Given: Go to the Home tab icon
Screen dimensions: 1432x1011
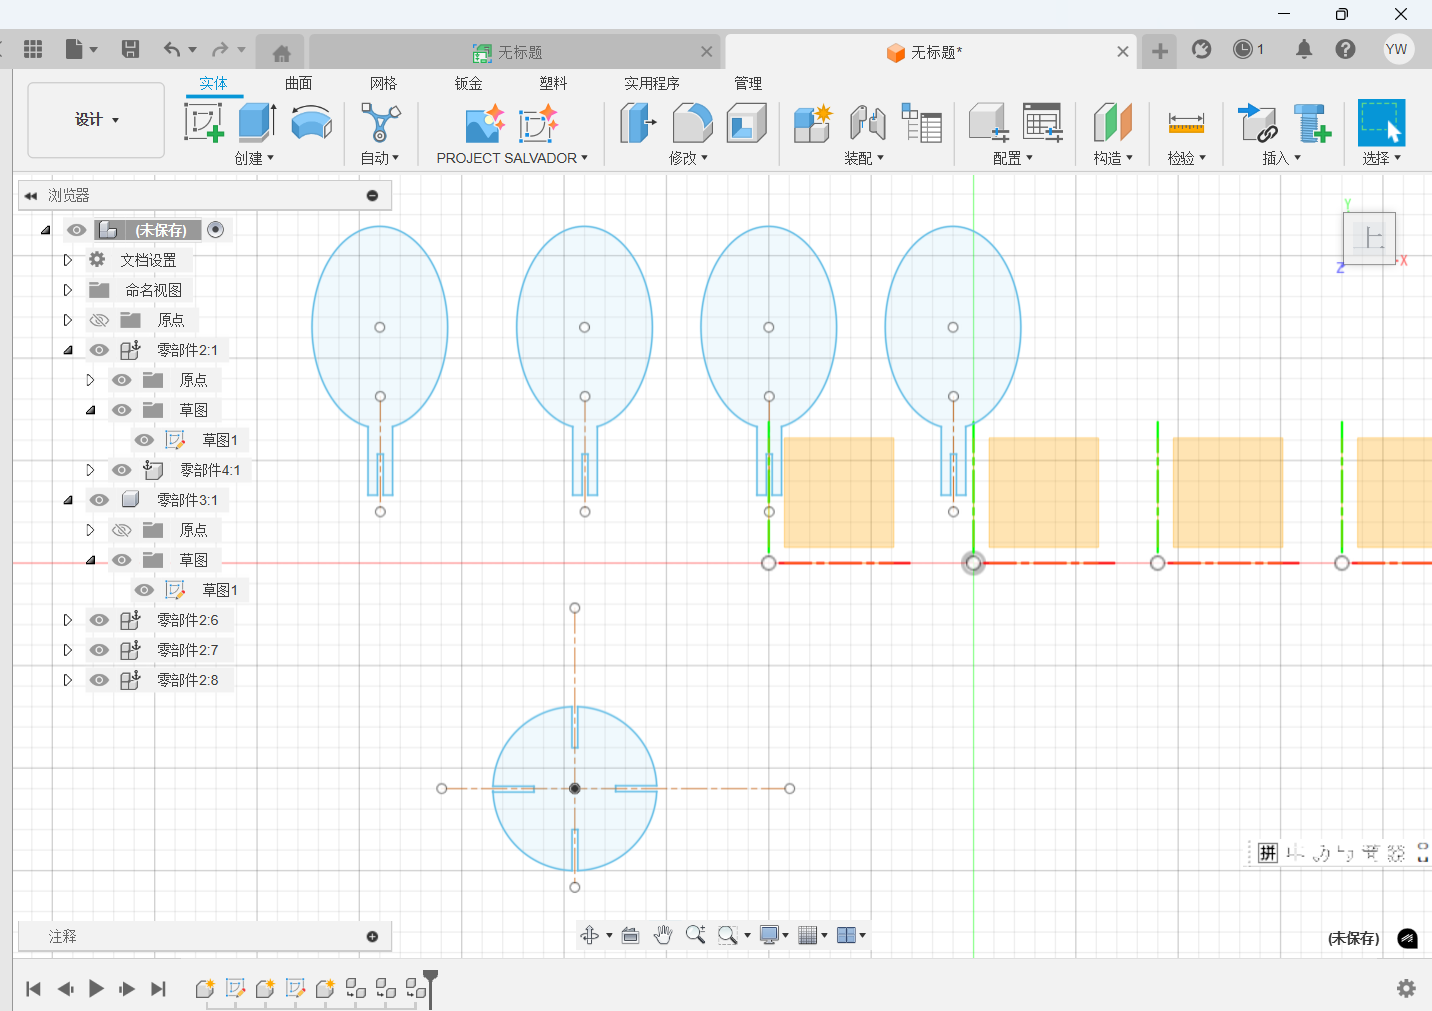Looking at the screenshot, I should [281, 53].
